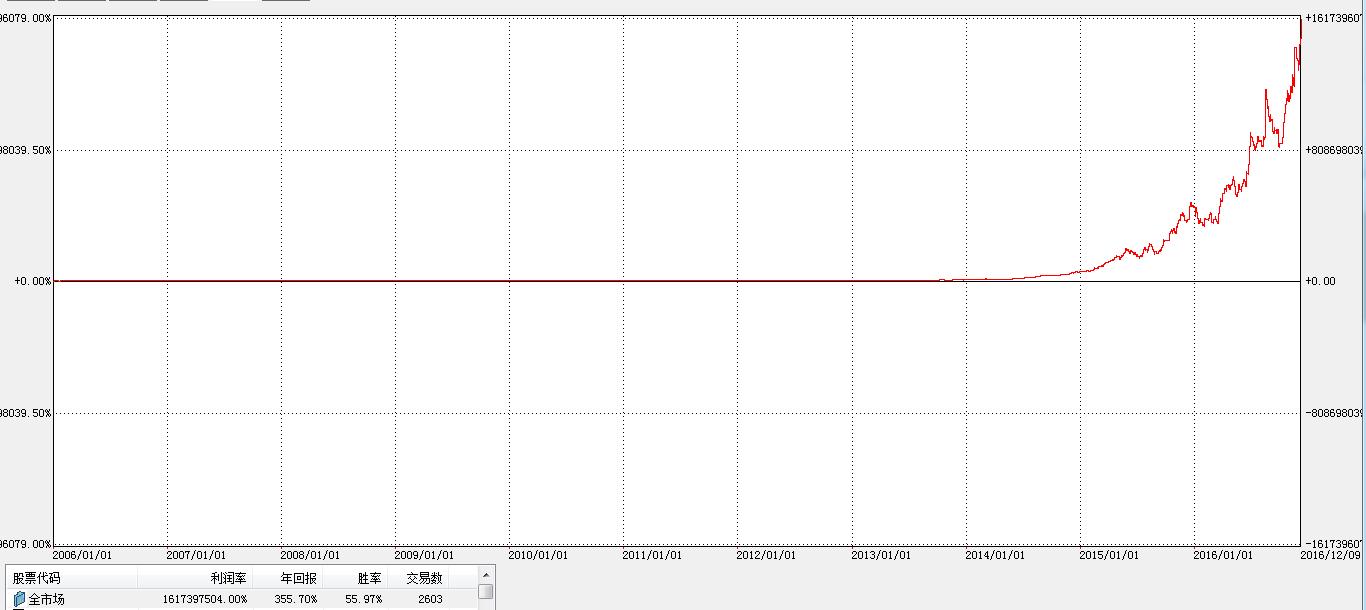This screenshot has width=1366, height=610.
Task: Click the 2008/01/01 axis date label
Action: pyautogui.click(x=310, y=554)
